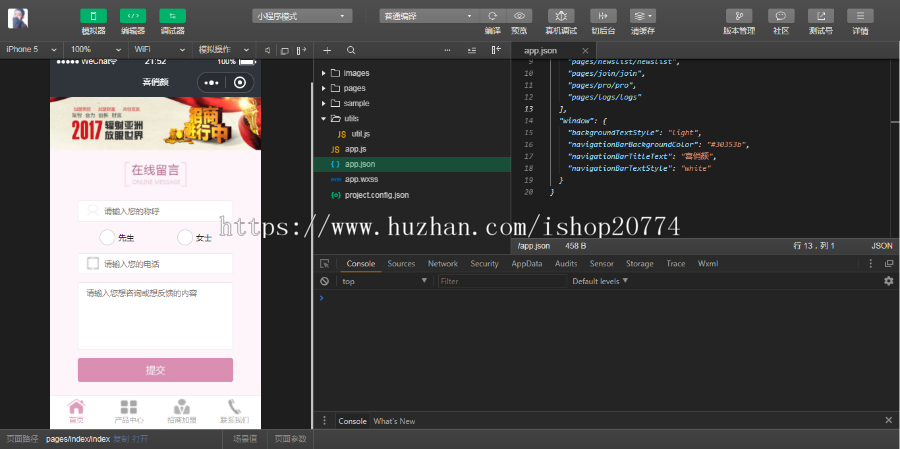Click the phone number input field

pyautogui.click(x=156, y=264)
